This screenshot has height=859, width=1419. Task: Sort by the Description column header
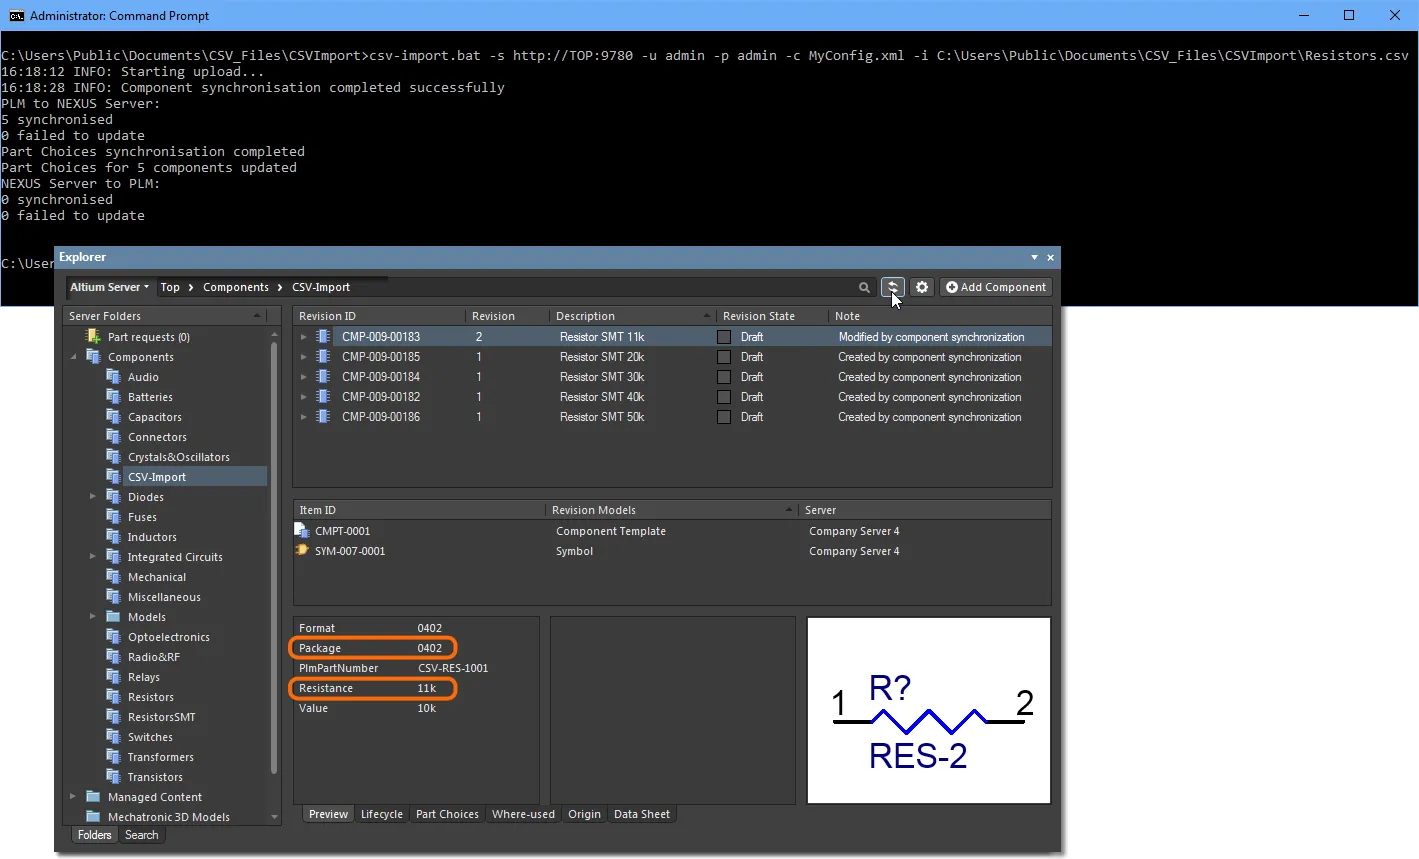pos(632,316)
